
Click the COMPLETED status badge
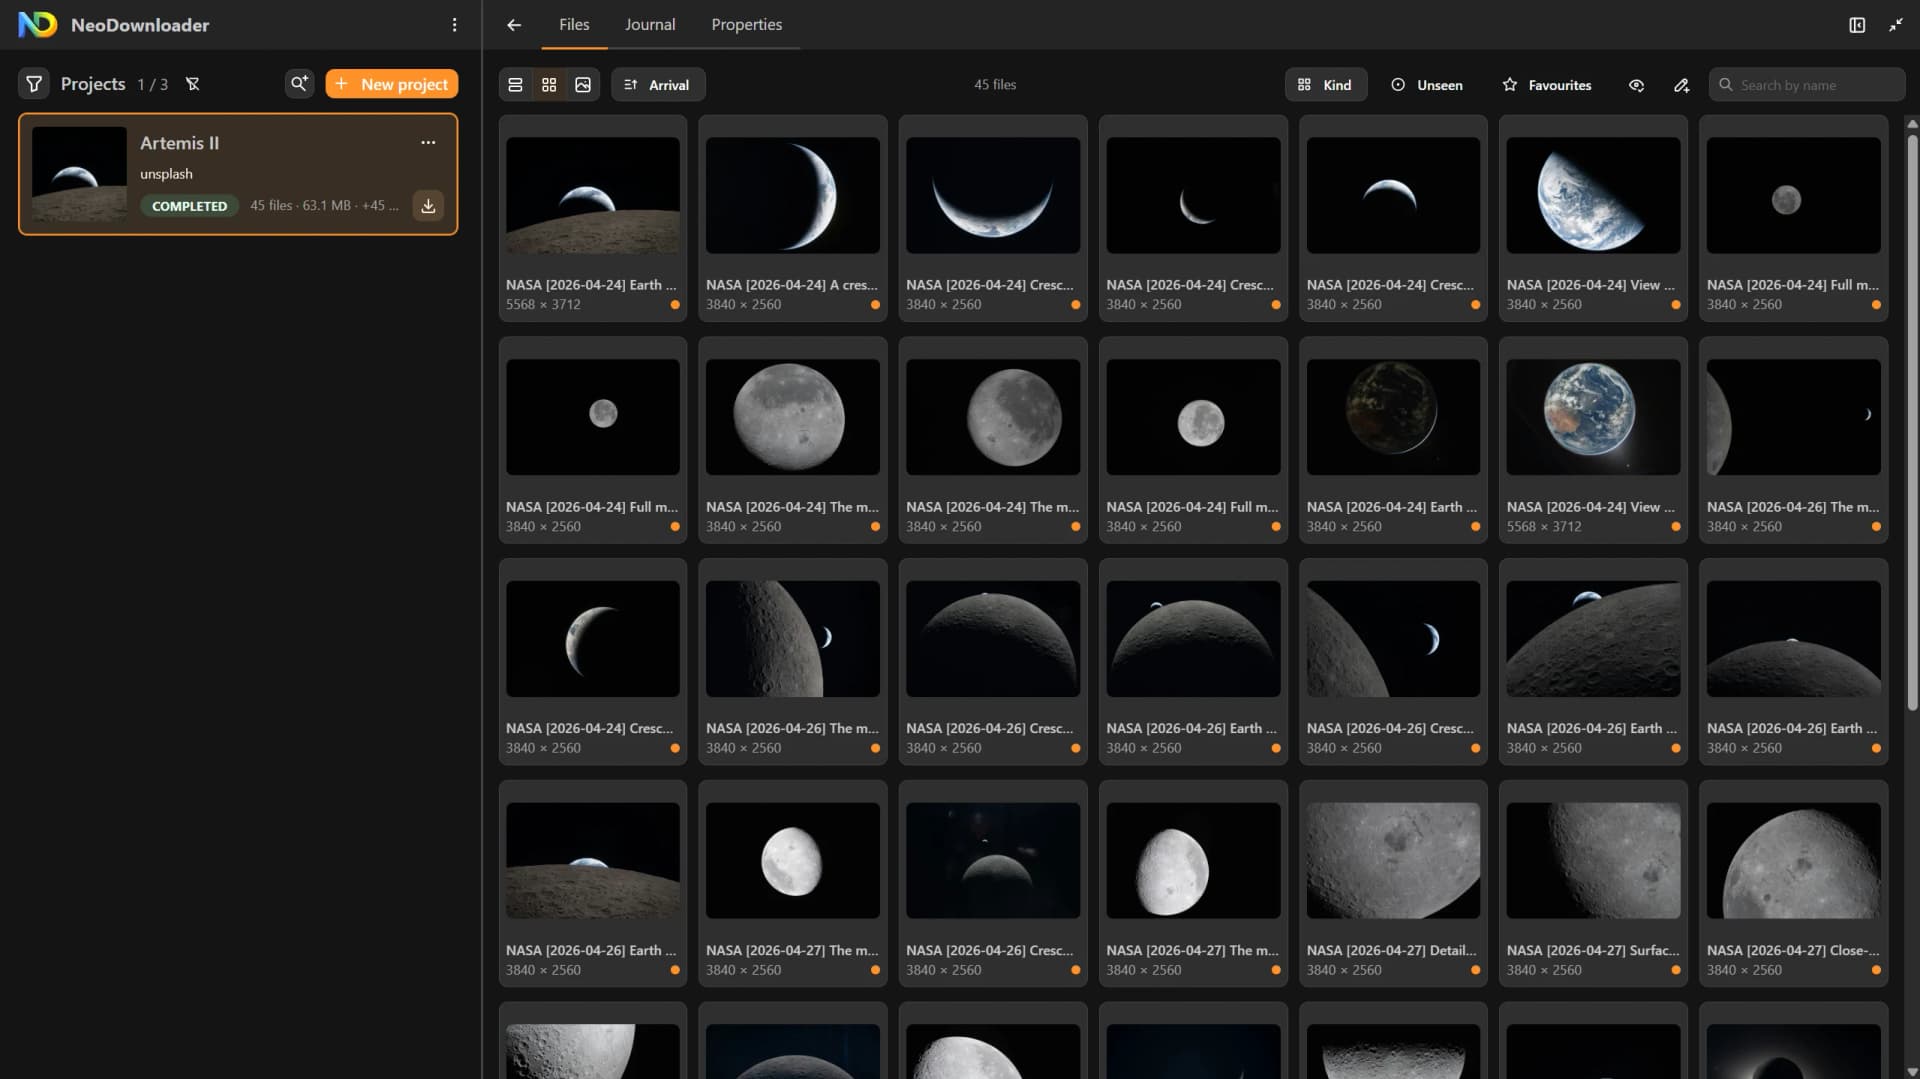click(189, 206)
